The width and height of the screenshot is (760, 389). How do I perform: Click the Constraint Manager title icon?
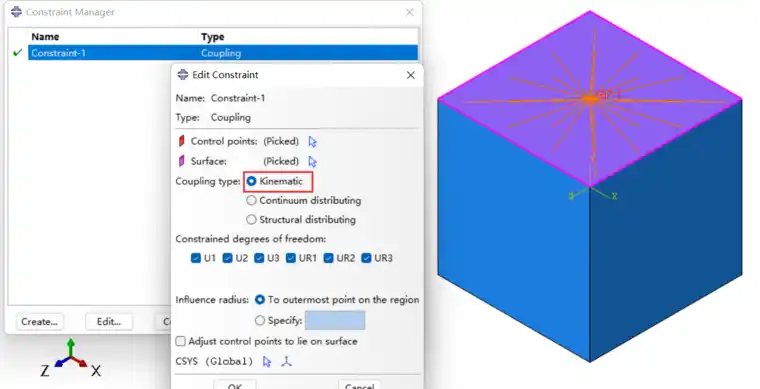click(16, 12)
